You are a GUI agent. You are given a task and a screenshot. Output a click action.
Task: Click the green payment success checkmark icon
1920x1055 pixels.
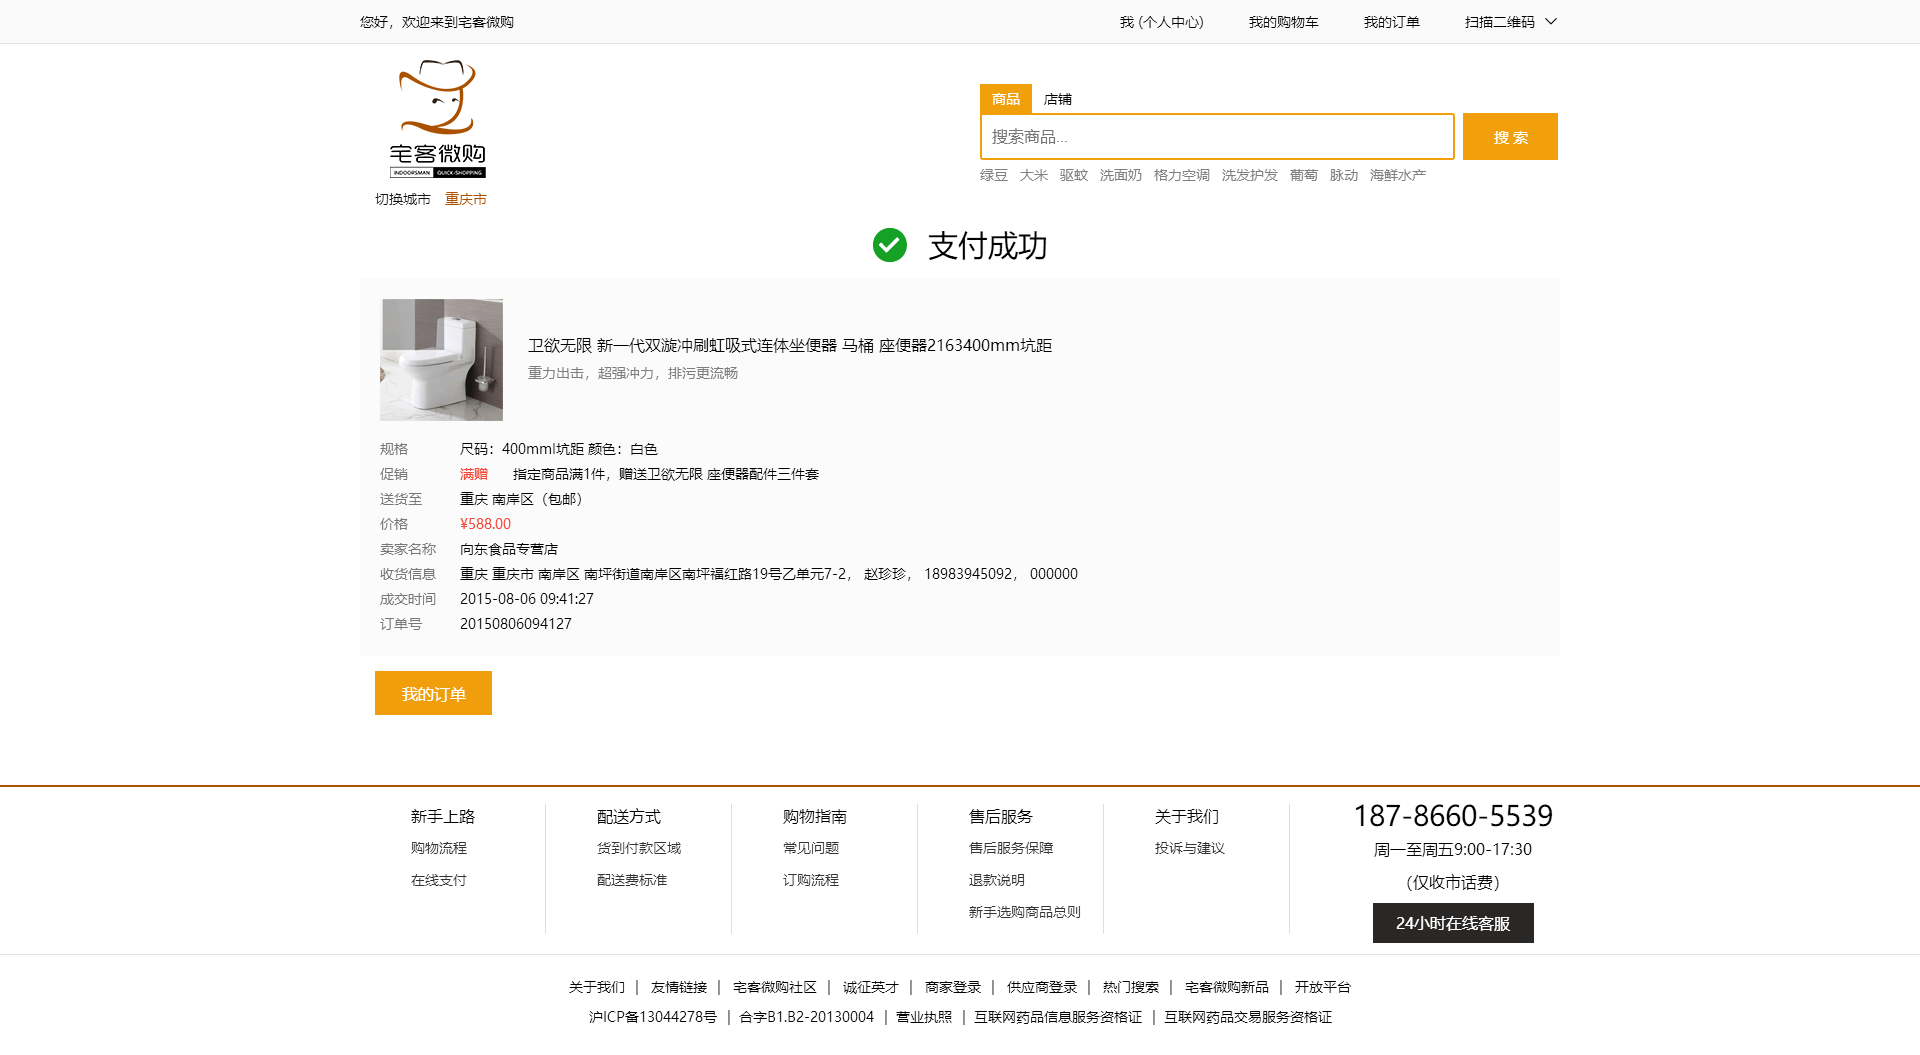tap(889, 245)
